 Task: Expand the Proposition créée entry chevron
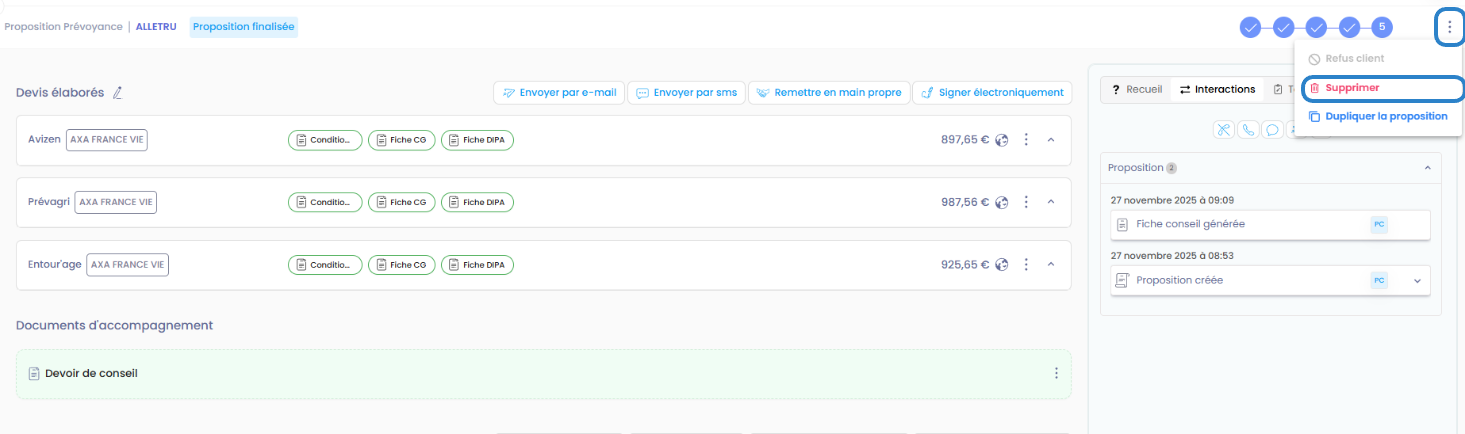pyautogui.click(x=1417, y=281)
